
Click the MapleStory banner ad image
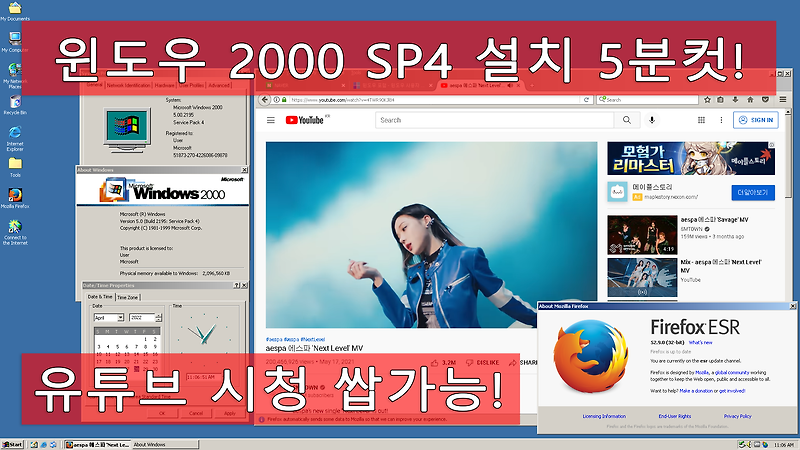[691, 159]
